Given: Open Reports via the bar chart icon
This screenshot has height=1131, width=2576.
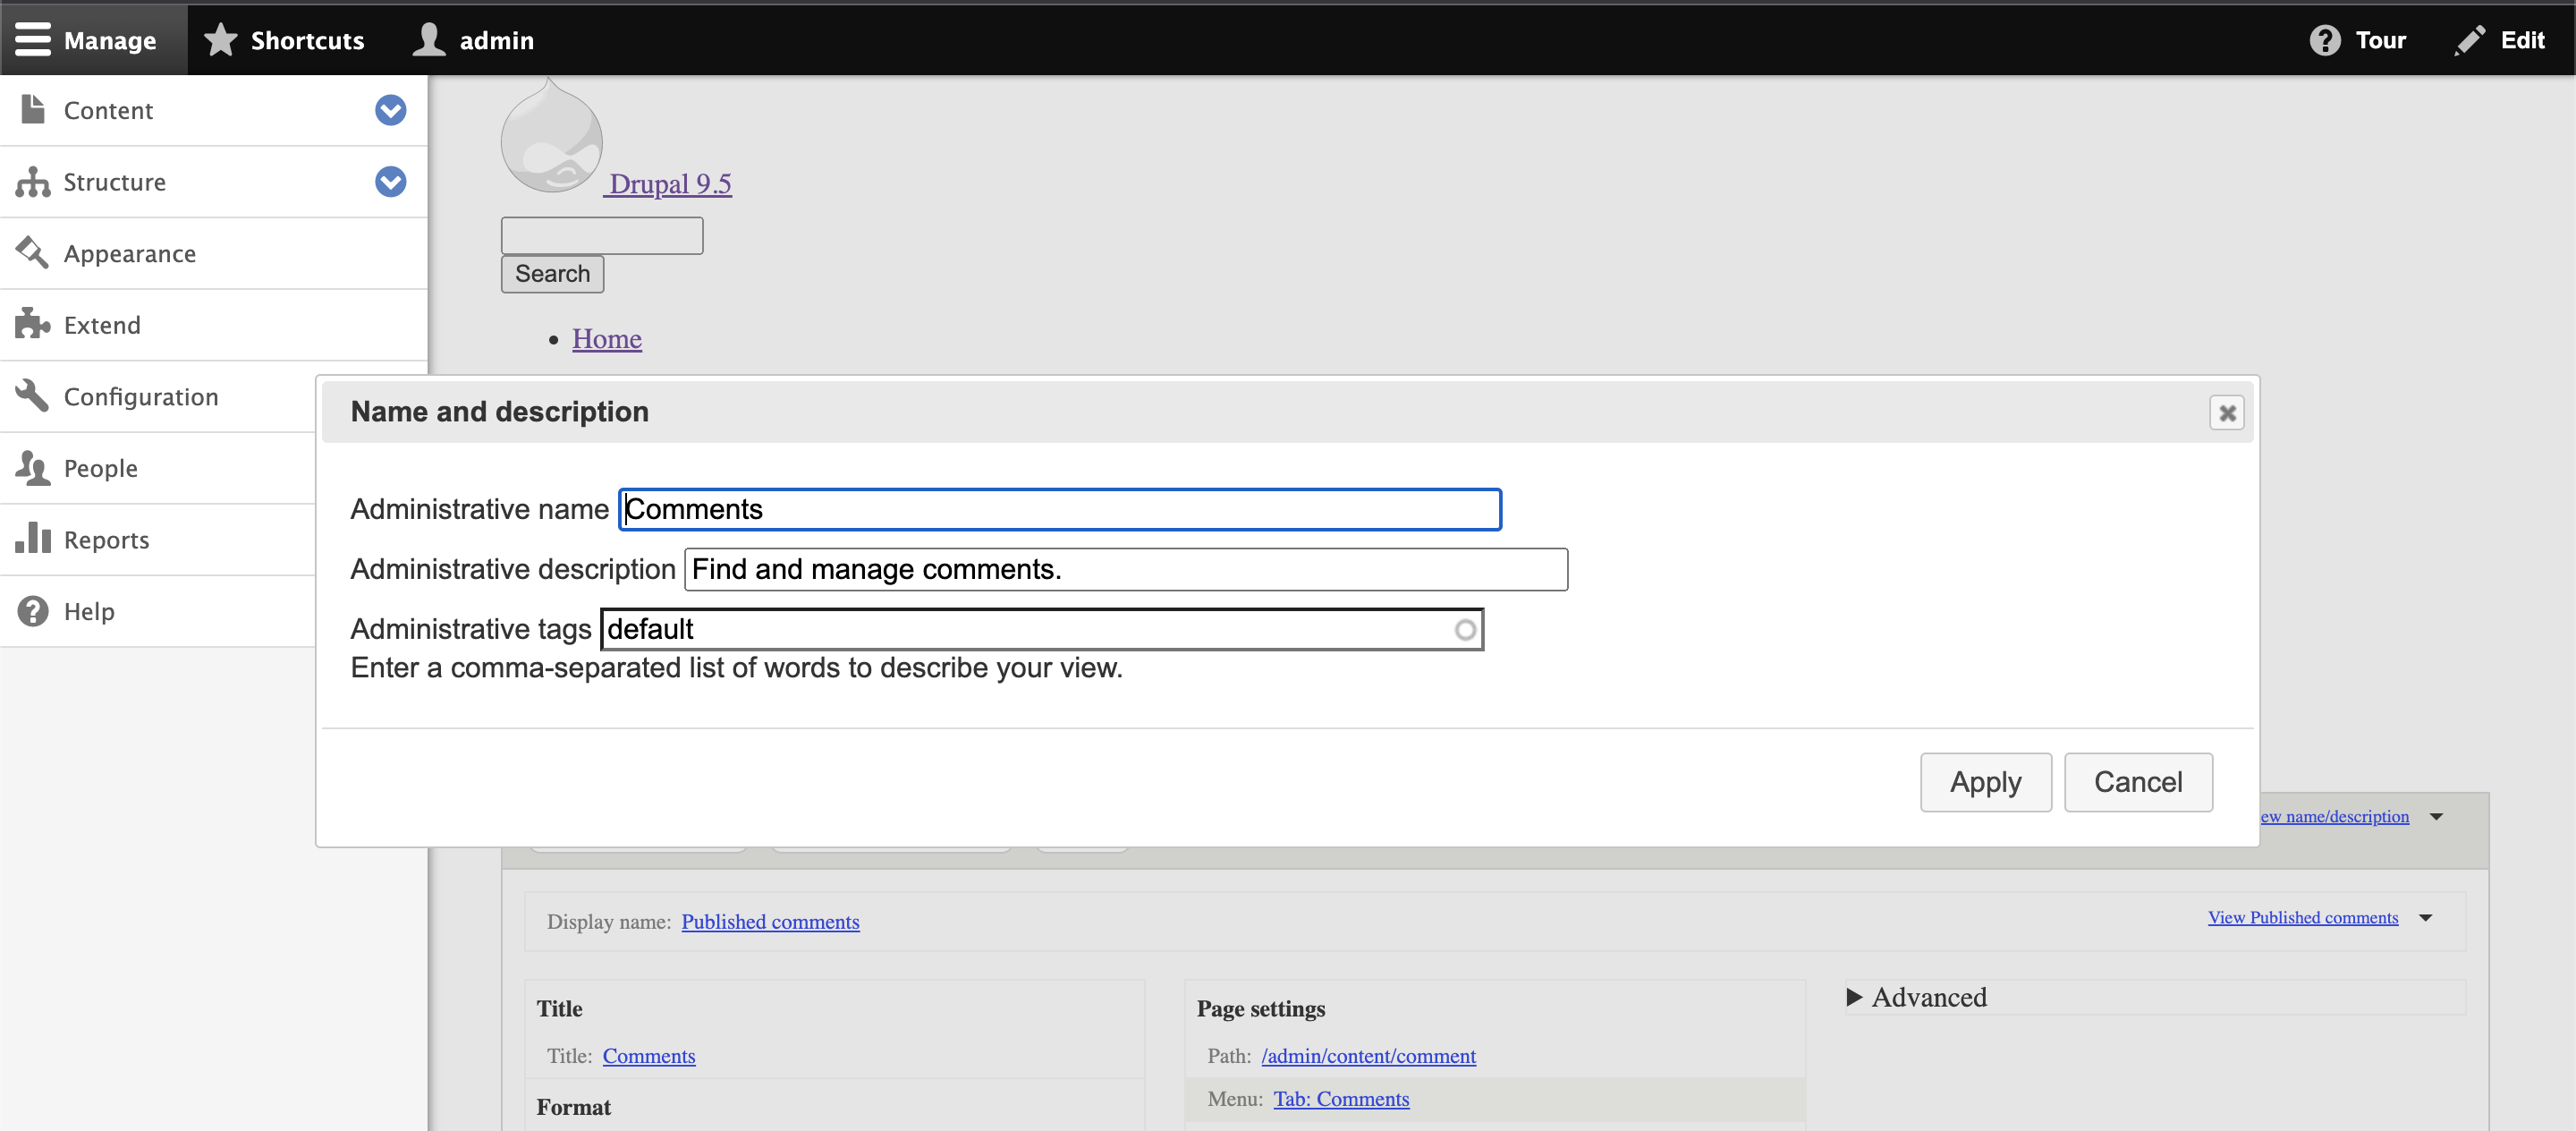Looking at the screenshot, I should [x=33, y=539].
